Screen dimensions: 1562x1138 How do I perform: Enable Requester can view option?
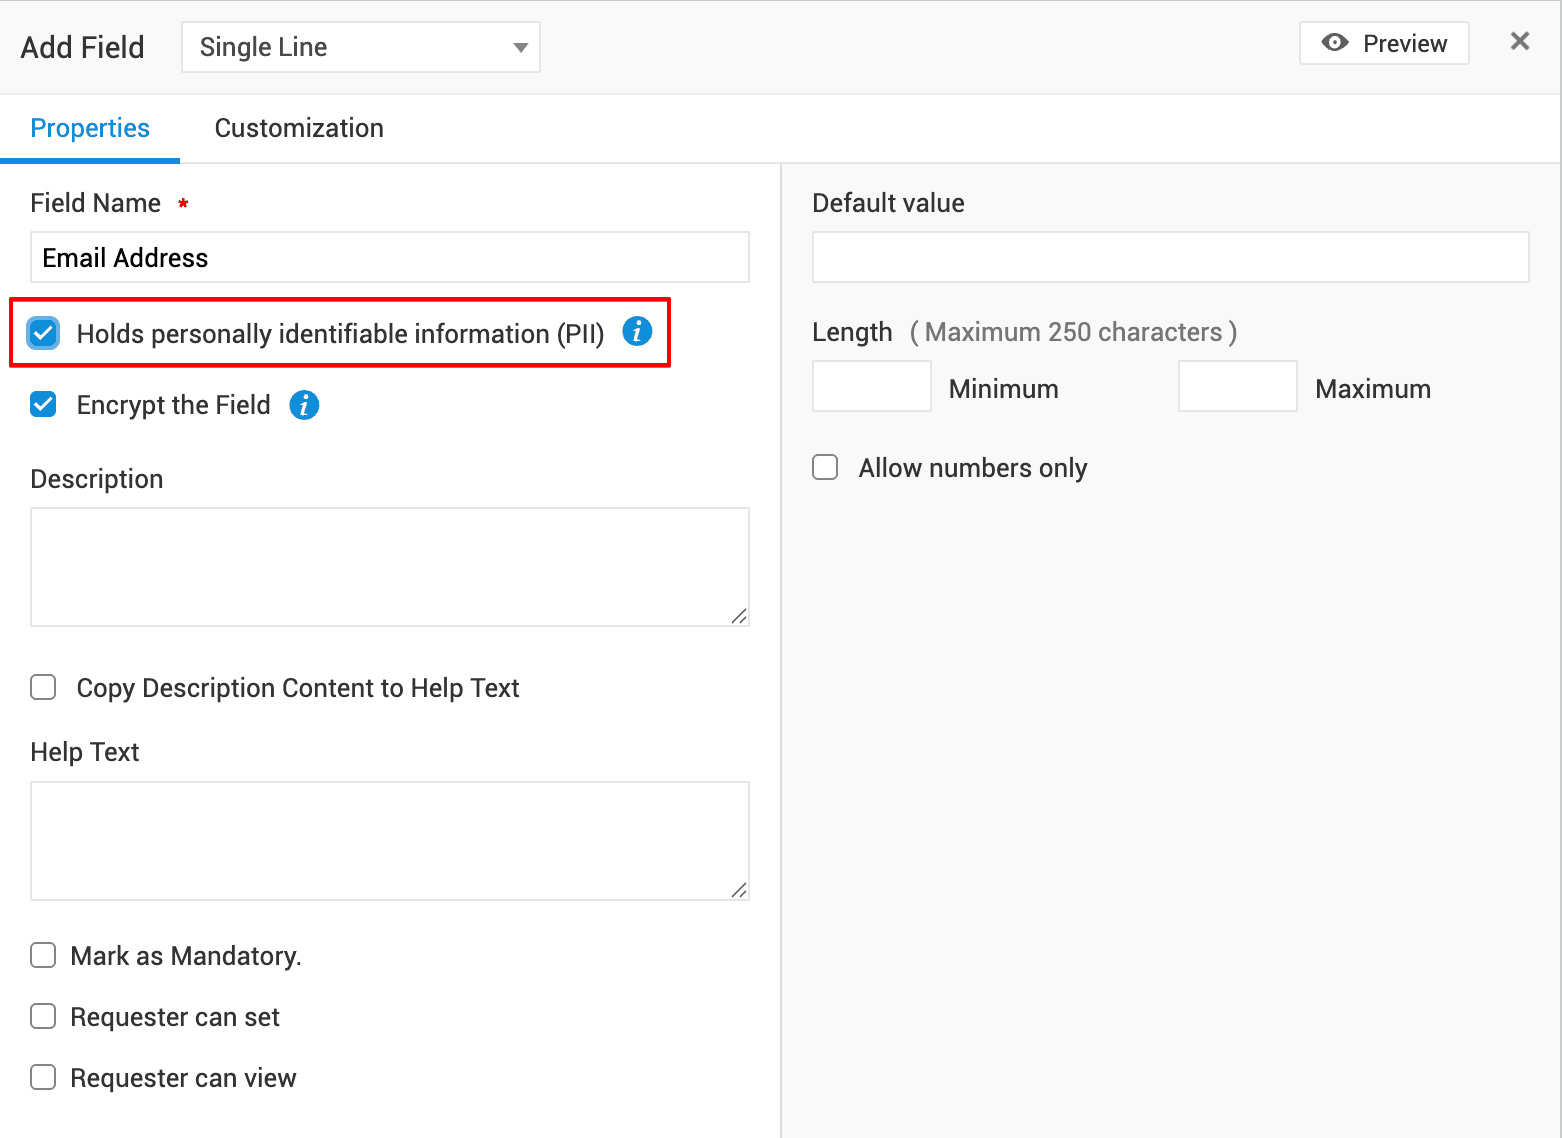44,1078
